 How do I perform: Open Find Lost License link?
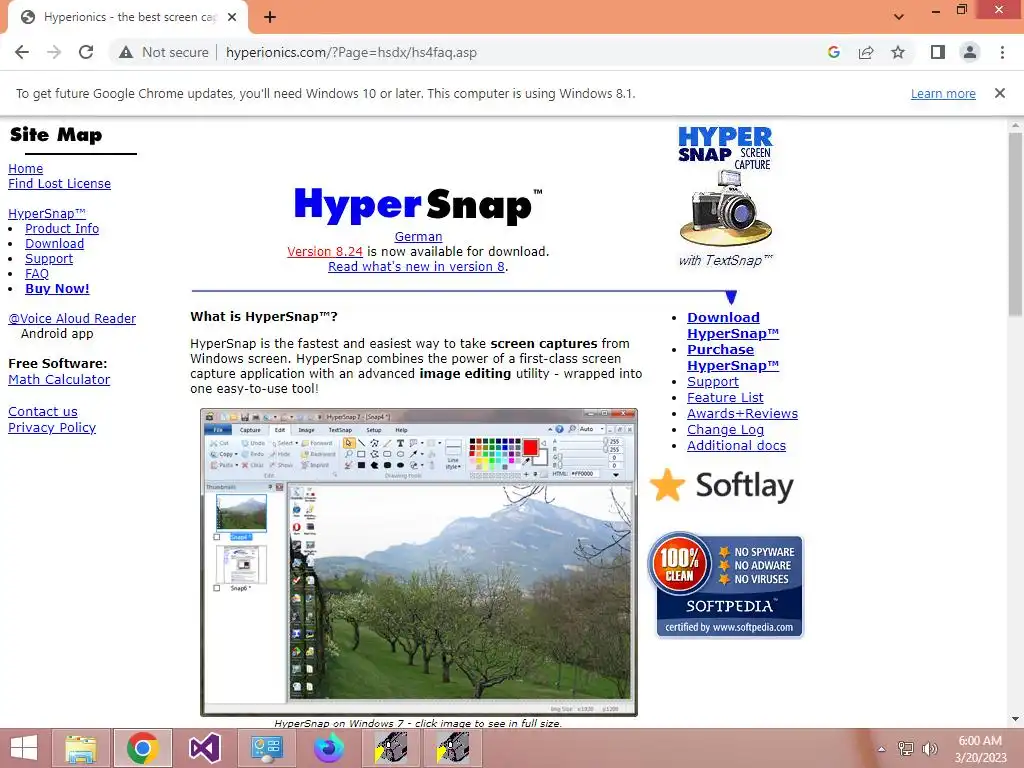pyautogui.click(x=59, y=184)
